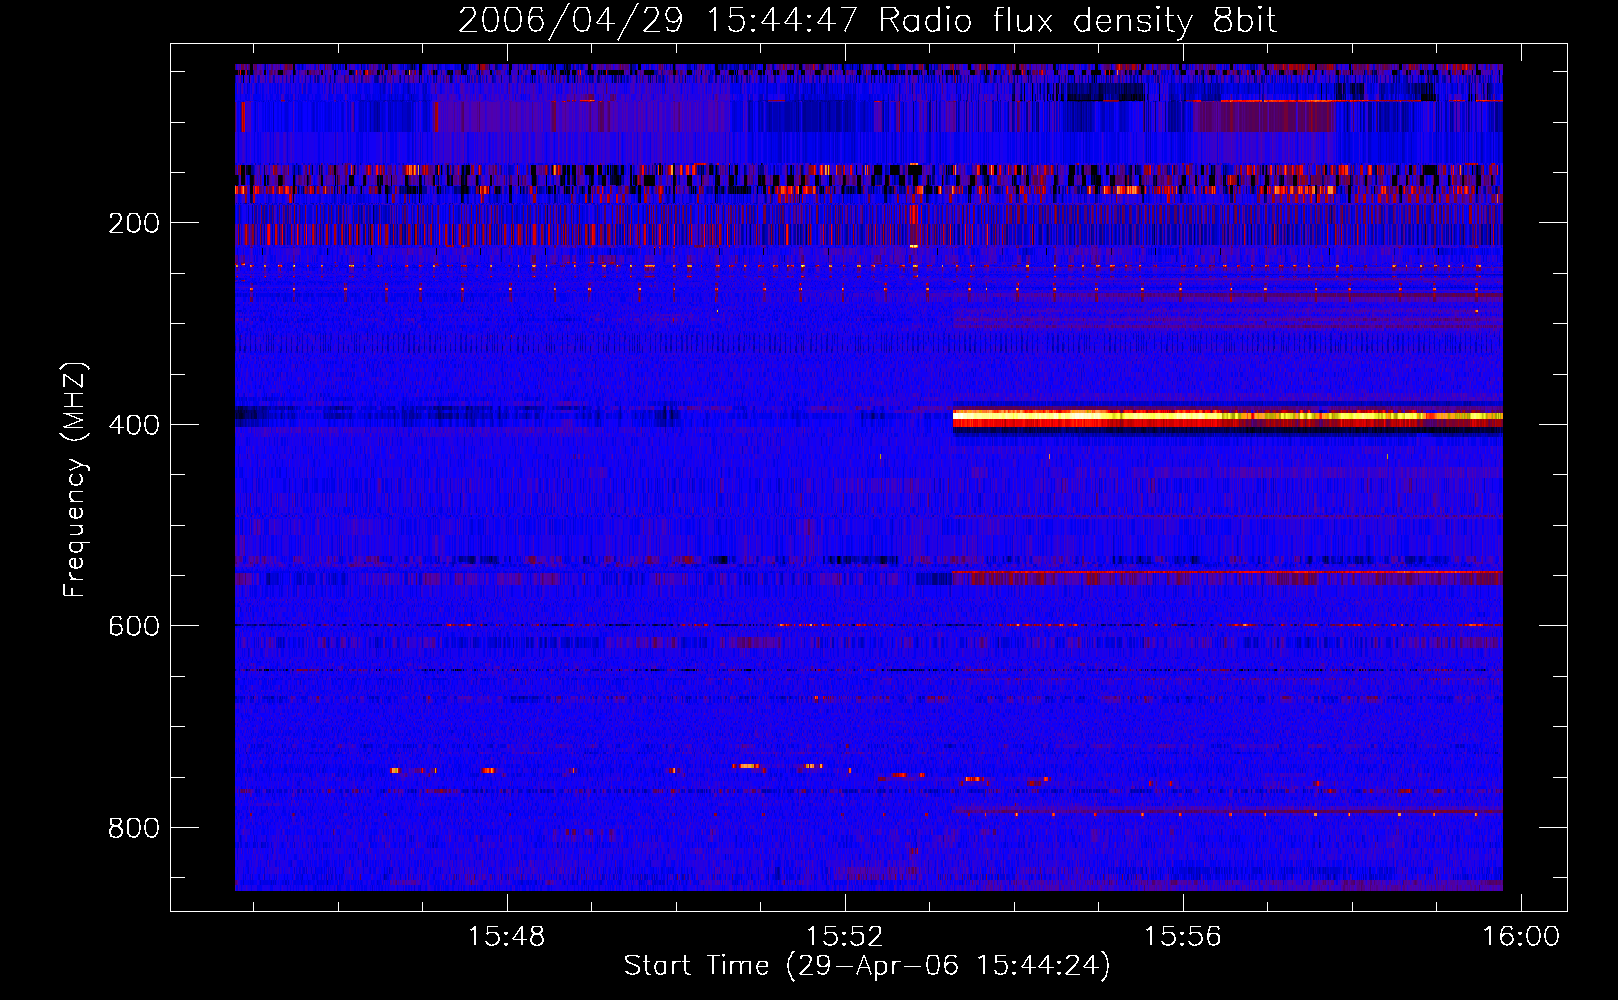The height and width of the screenshot is (1000, 1618).
Task: Click the 'Frequency (MHZ)' axis label
Action: (75, 480)
